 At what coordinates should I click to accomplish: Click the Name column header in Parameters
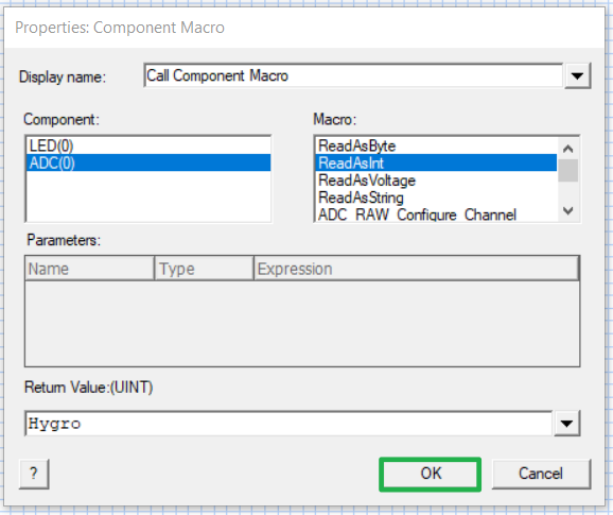[89, 268]
